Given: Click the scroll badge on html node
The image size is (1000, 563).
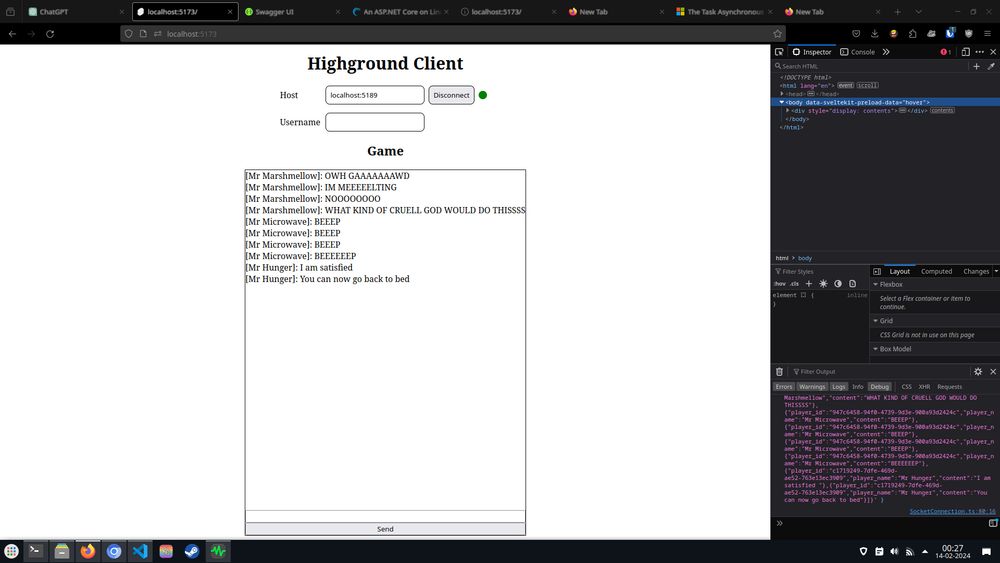Looking at the screenshot, I should tap(867, 85).
